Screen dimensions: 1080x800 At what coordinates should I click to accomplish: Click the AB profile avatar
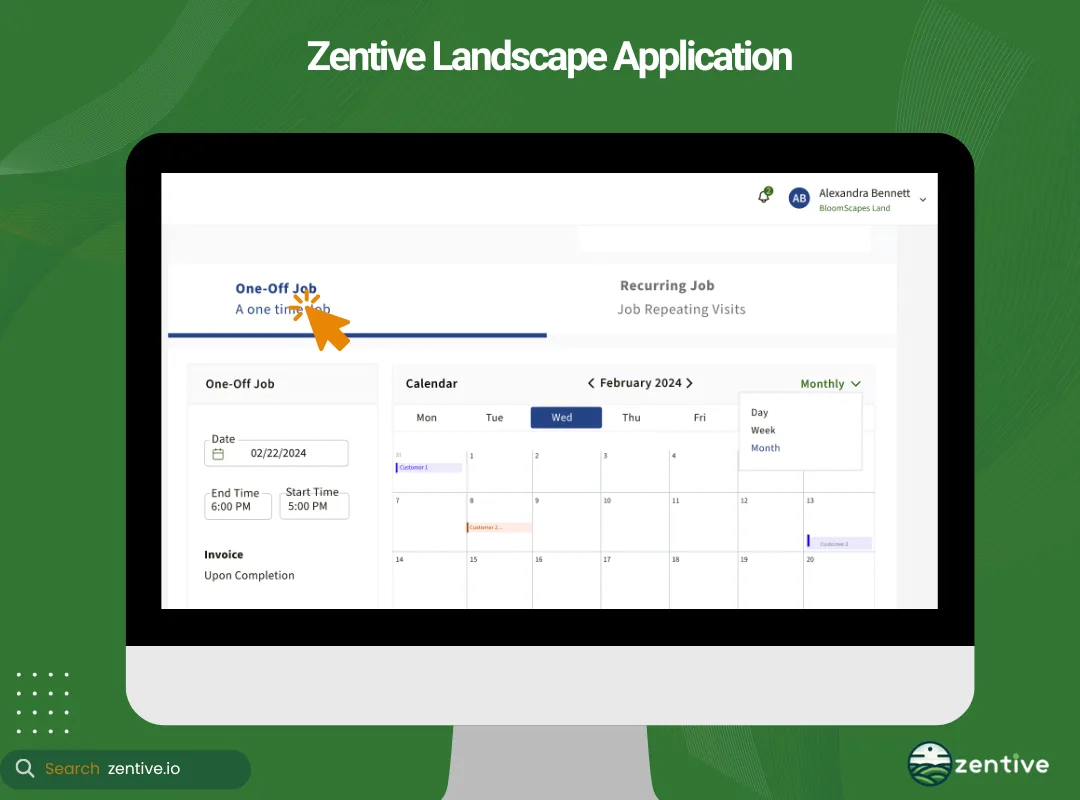coord(799,198)
